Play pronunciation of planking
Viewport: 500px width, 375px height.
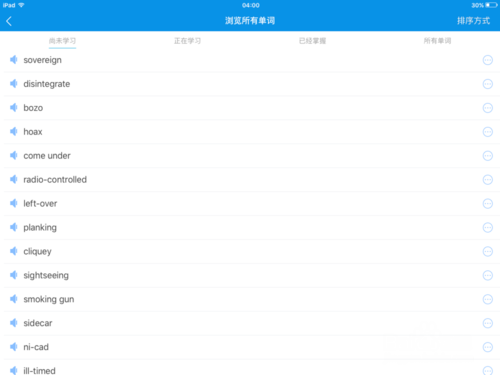[x=14, y=227]
